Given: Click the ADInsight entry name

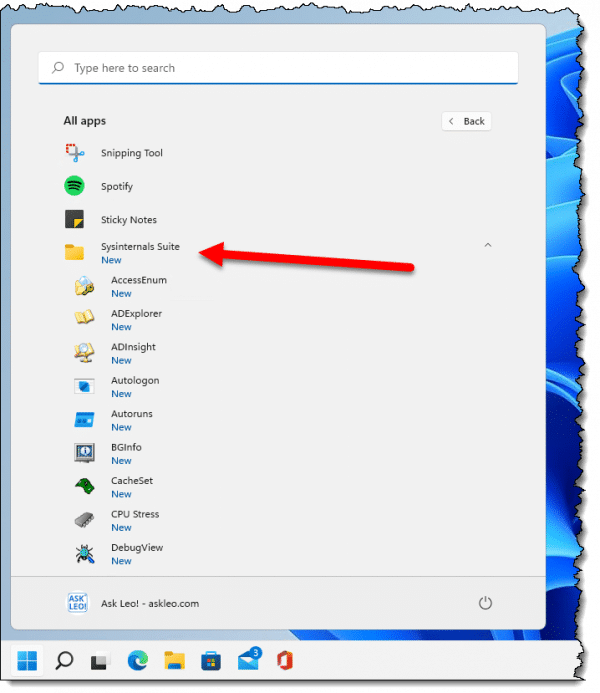Looking at the screenshot, I should click(x=133, y=347).
